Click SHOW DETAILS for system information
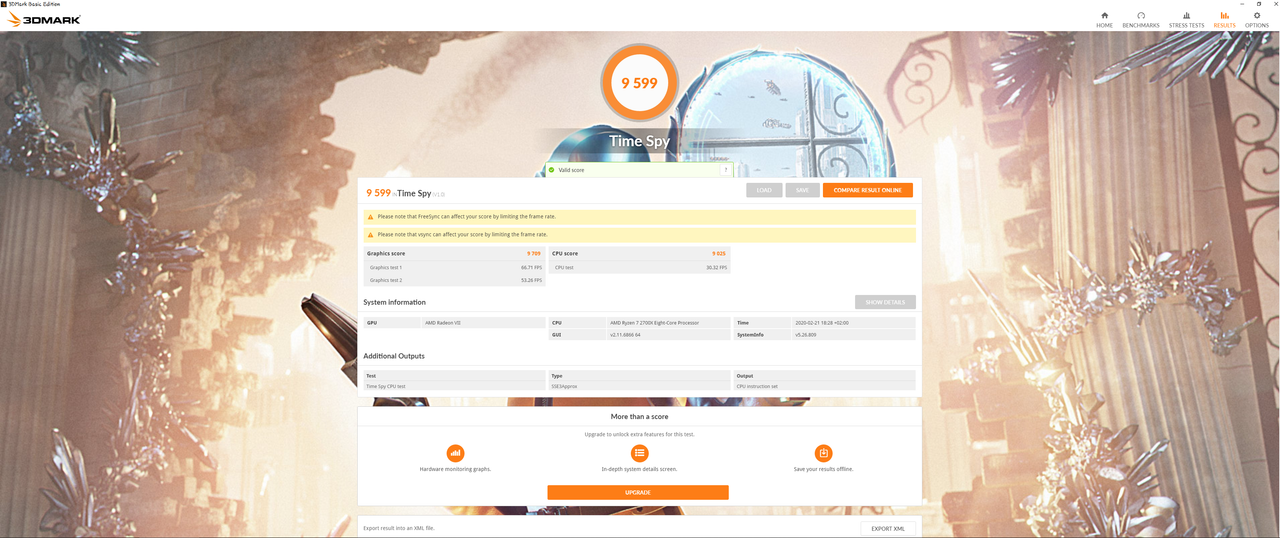 click(885, 302)
